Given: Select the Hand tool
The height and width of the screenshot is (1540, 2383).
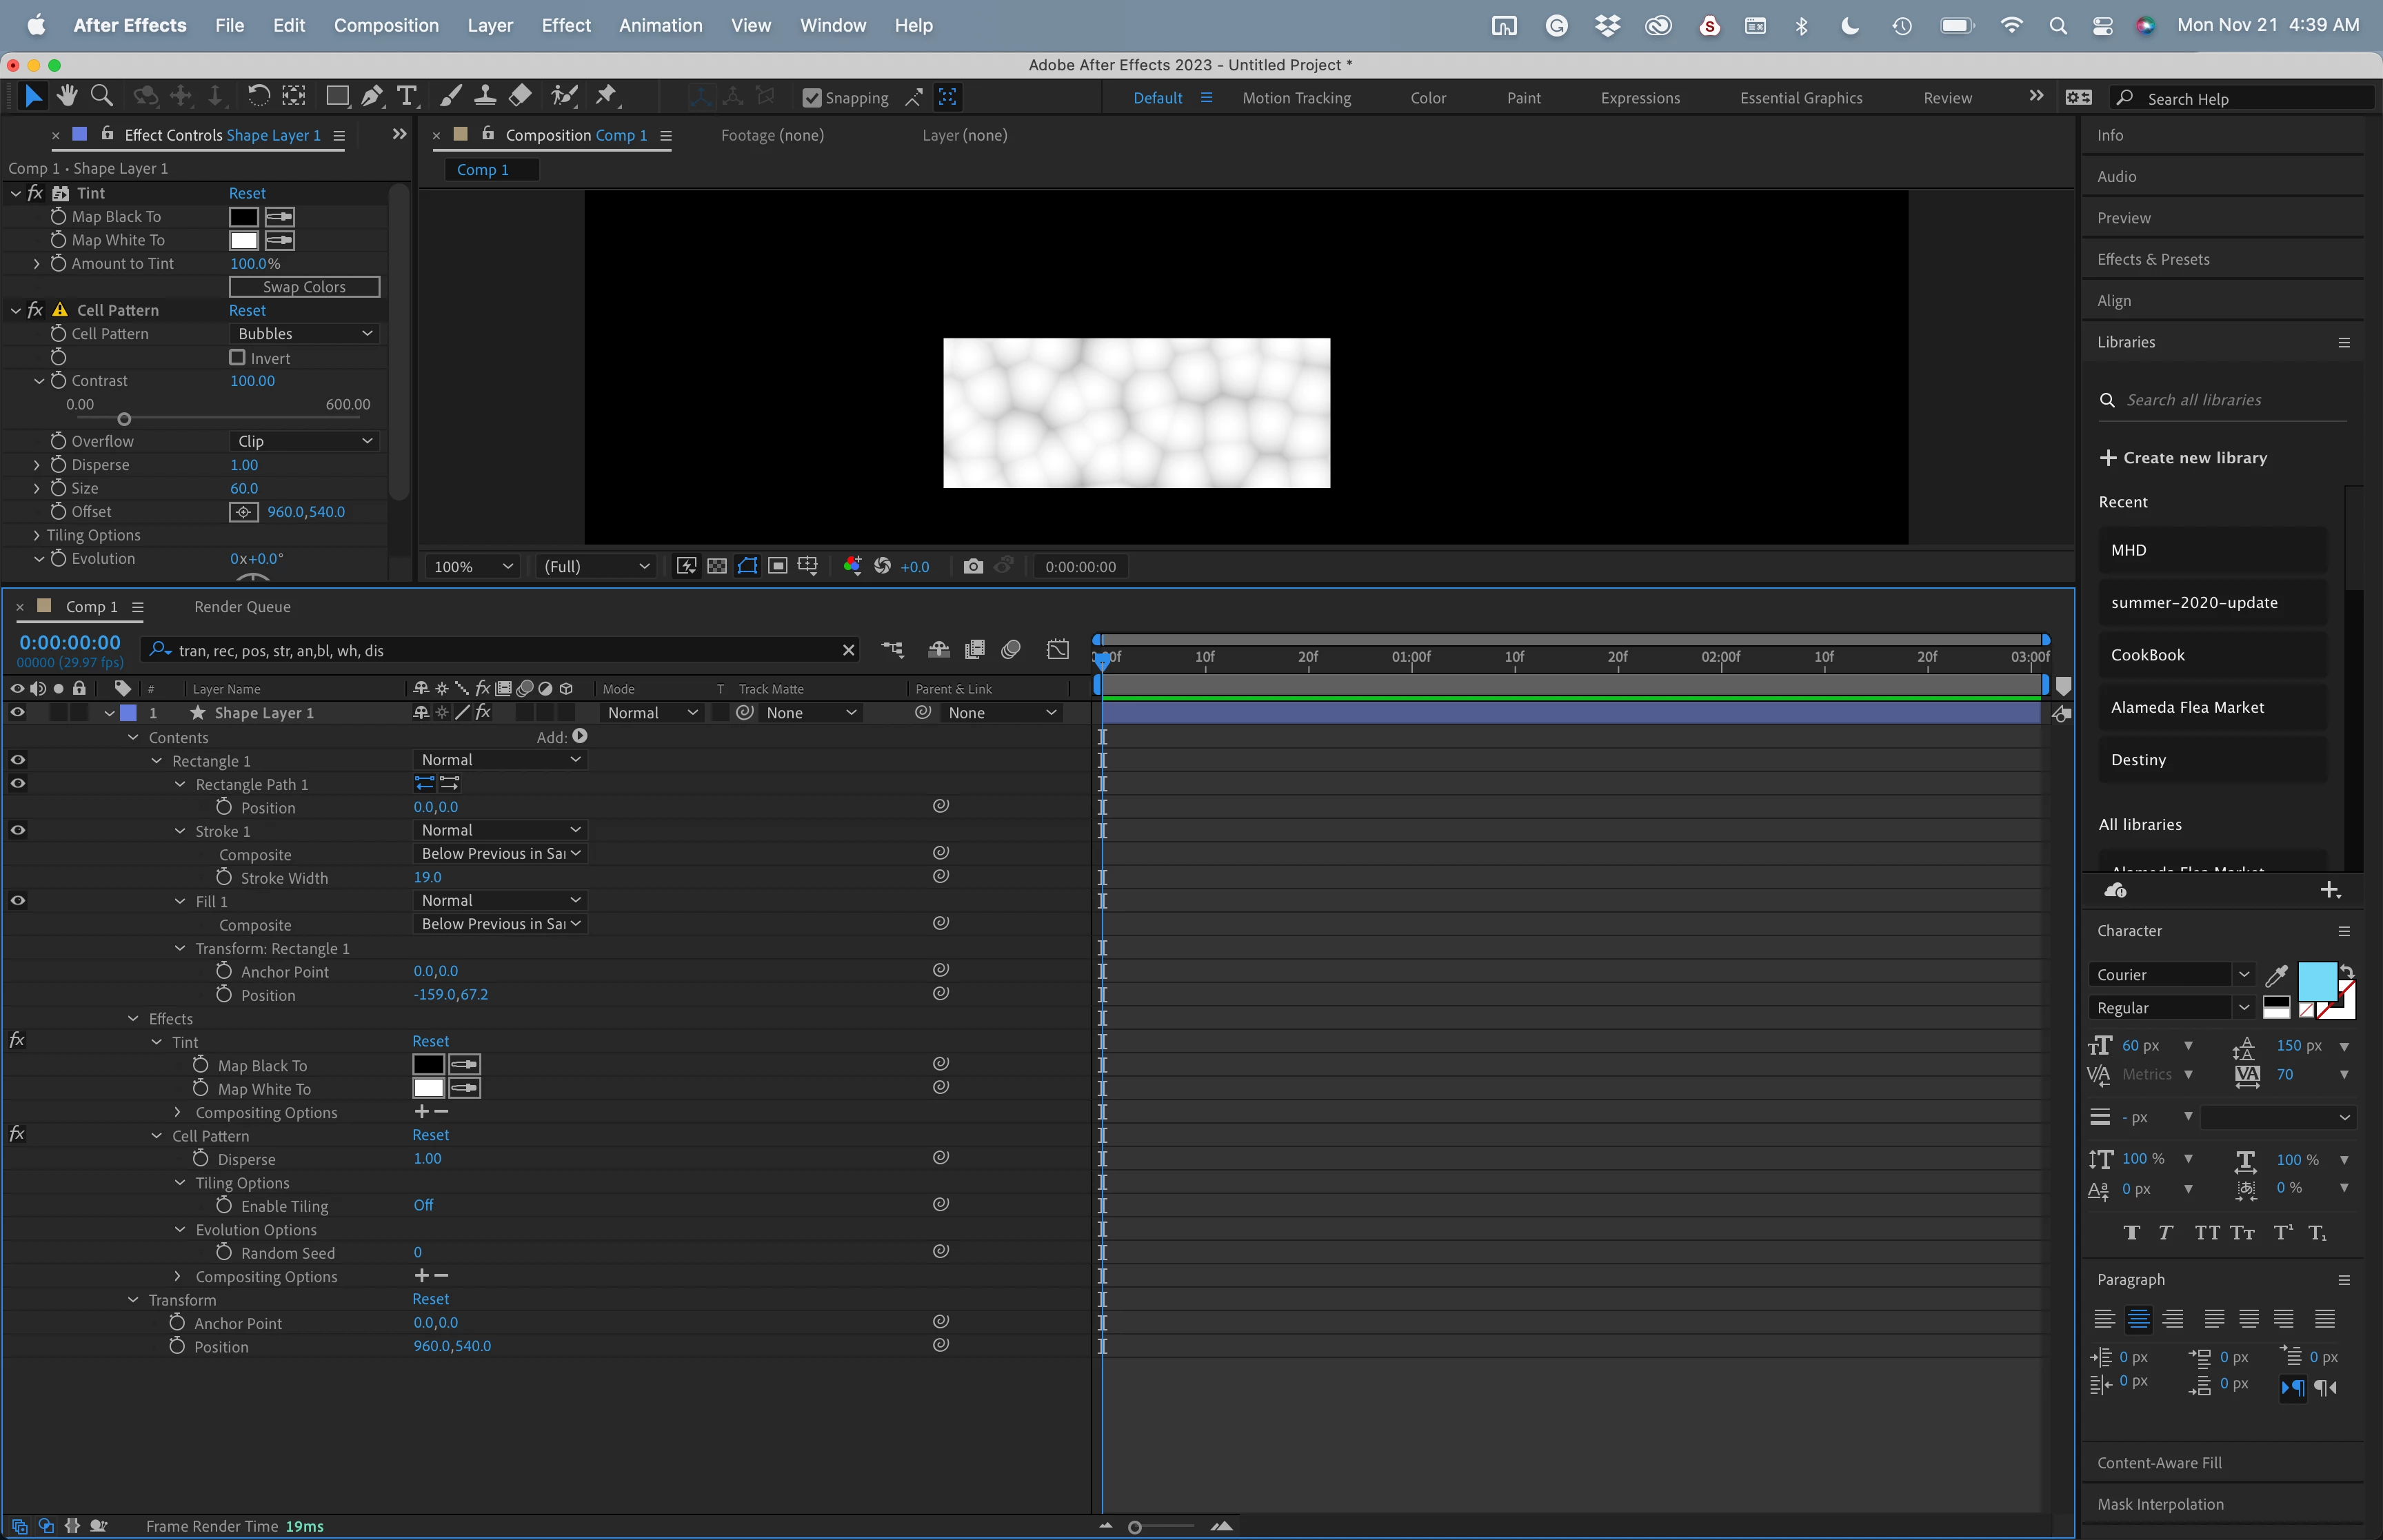Looking at the screenshot, I should [67, 96].
